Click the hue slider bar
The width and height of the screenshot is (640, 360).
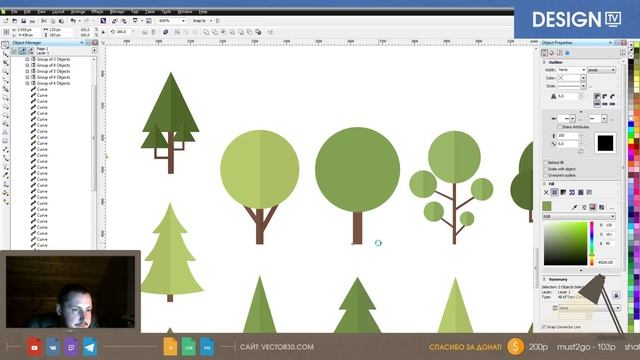tap(592, 243)
